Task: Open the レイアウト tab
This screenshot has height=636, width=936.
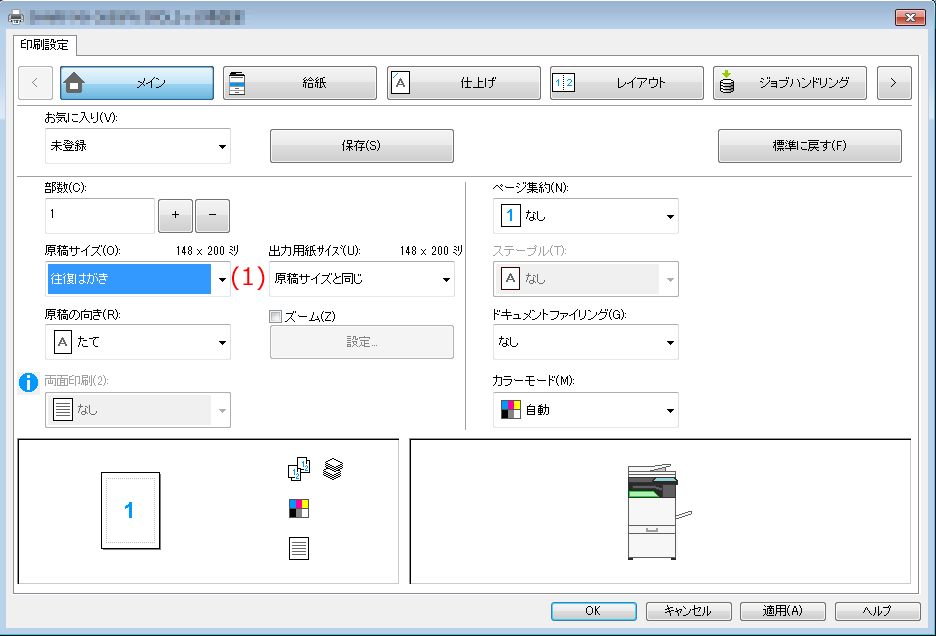Action: point(626,82)
